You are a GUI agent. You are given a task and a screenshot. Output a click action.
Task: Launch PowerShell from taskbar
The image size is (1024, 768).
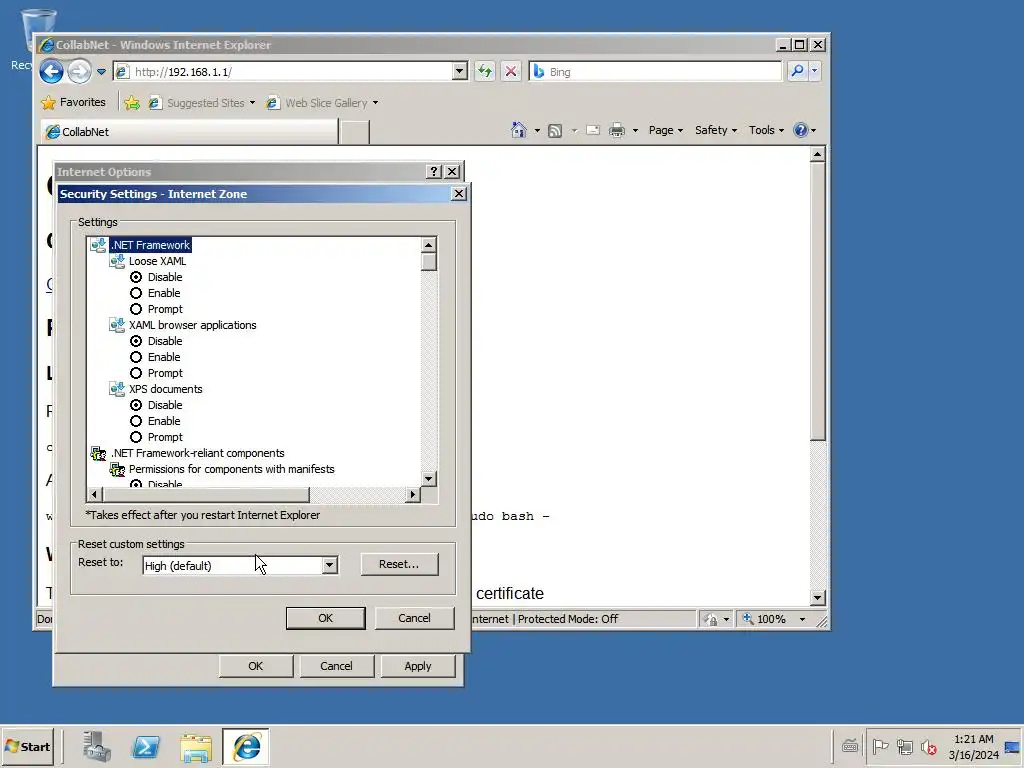click(146, 746)
